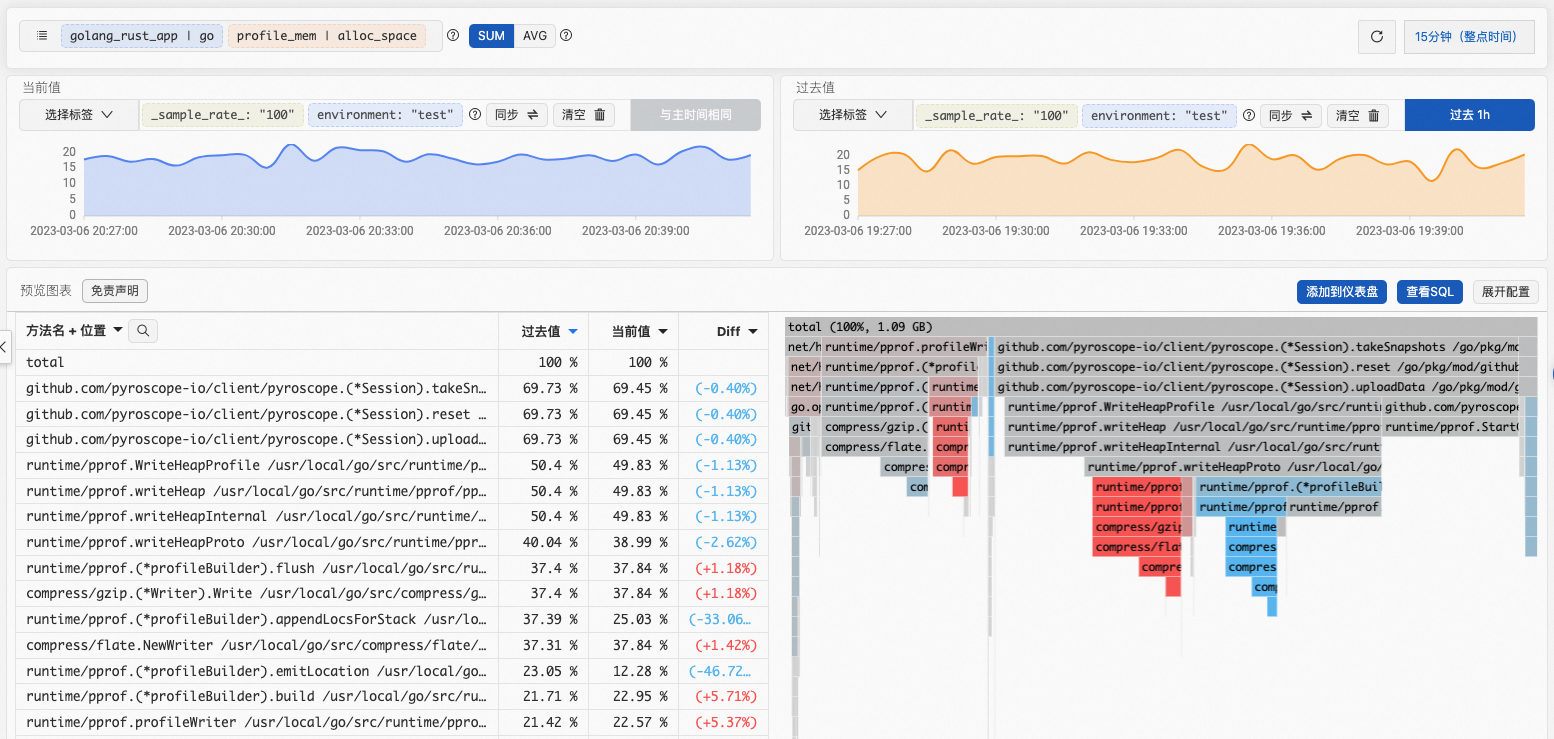Click the orange past value area chart
Screen dimensions: 1554x739
pos(1191,181)
